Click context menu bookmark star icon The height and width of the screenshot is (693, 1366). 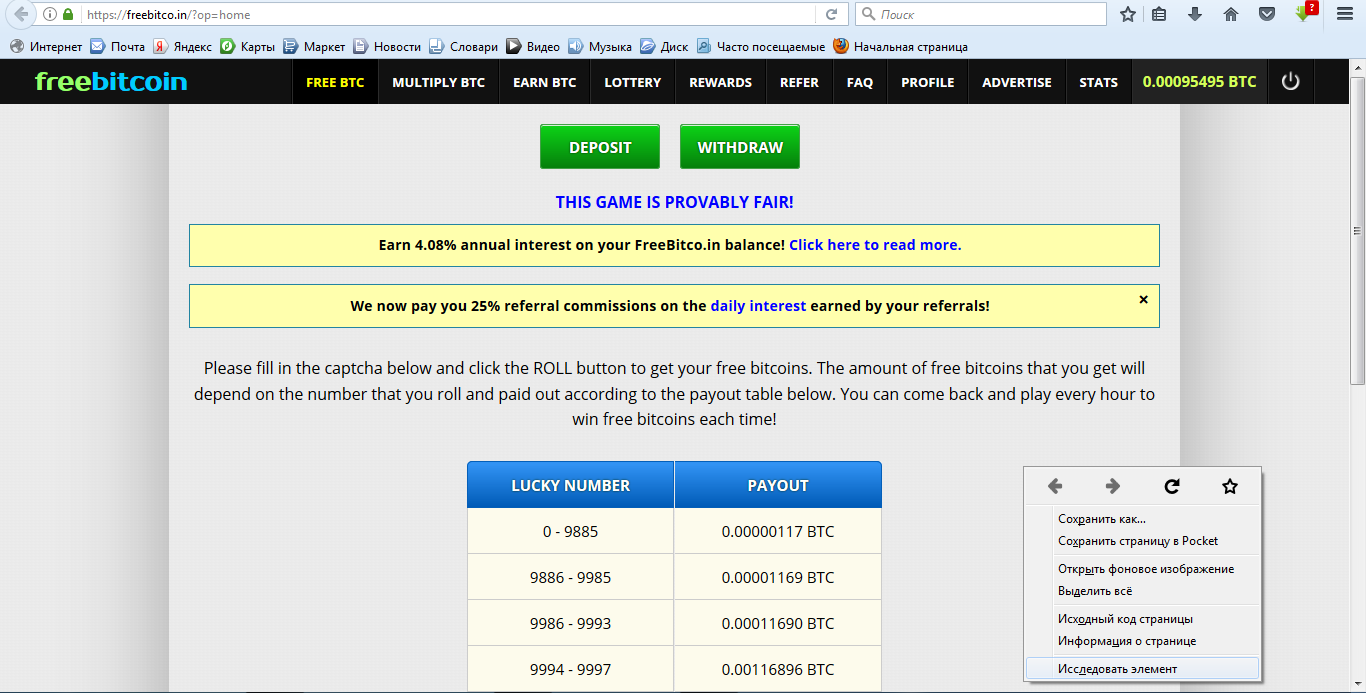click(x=1230, y=487)
